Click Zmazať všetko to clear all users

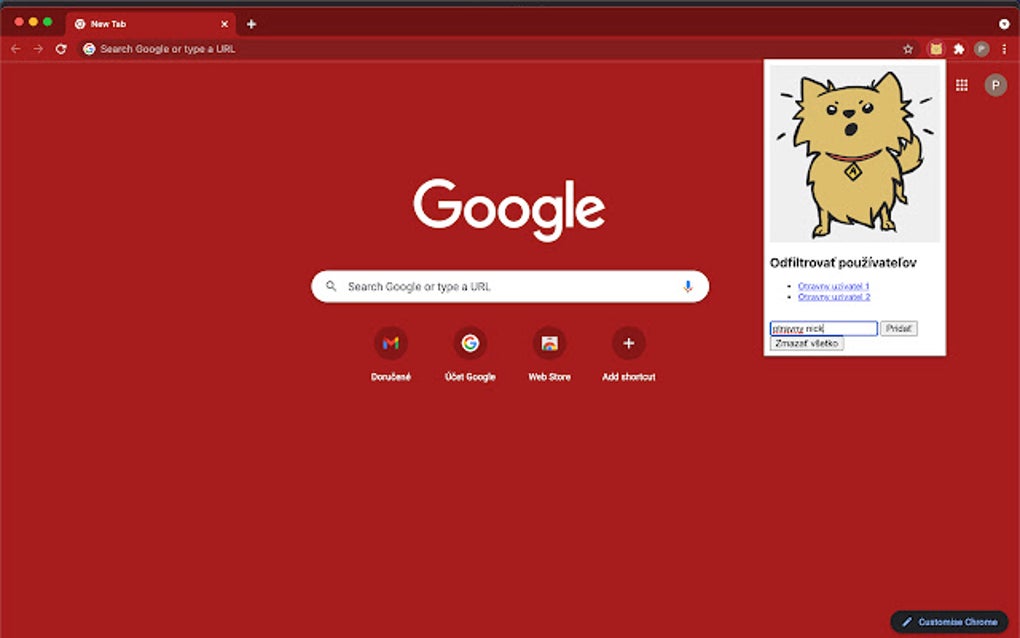pyautogui.click(x=806, y=343)
